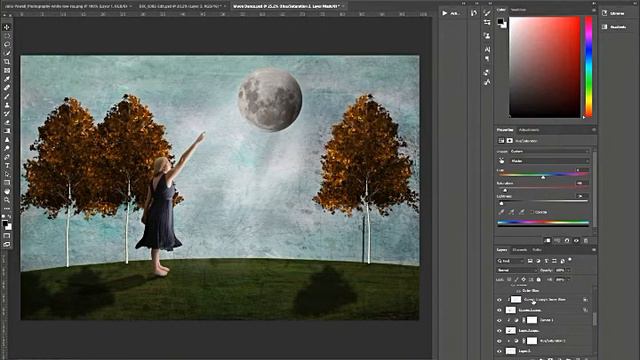Screen dimensions: 640x360
Task: Open the Character panel icon
Action: coord(487,49)
